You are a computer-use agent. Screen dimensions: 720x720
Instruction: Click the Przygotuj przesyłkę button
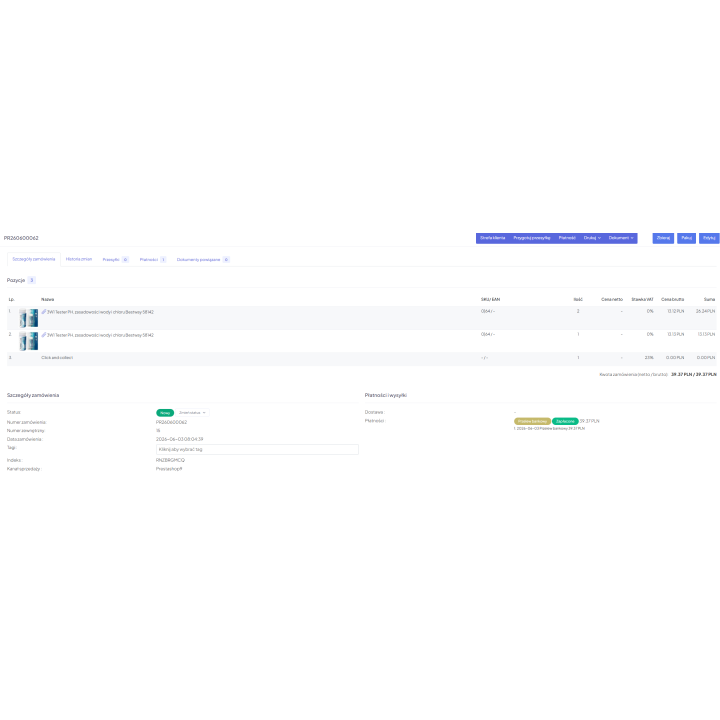click(x=531, y=238)
